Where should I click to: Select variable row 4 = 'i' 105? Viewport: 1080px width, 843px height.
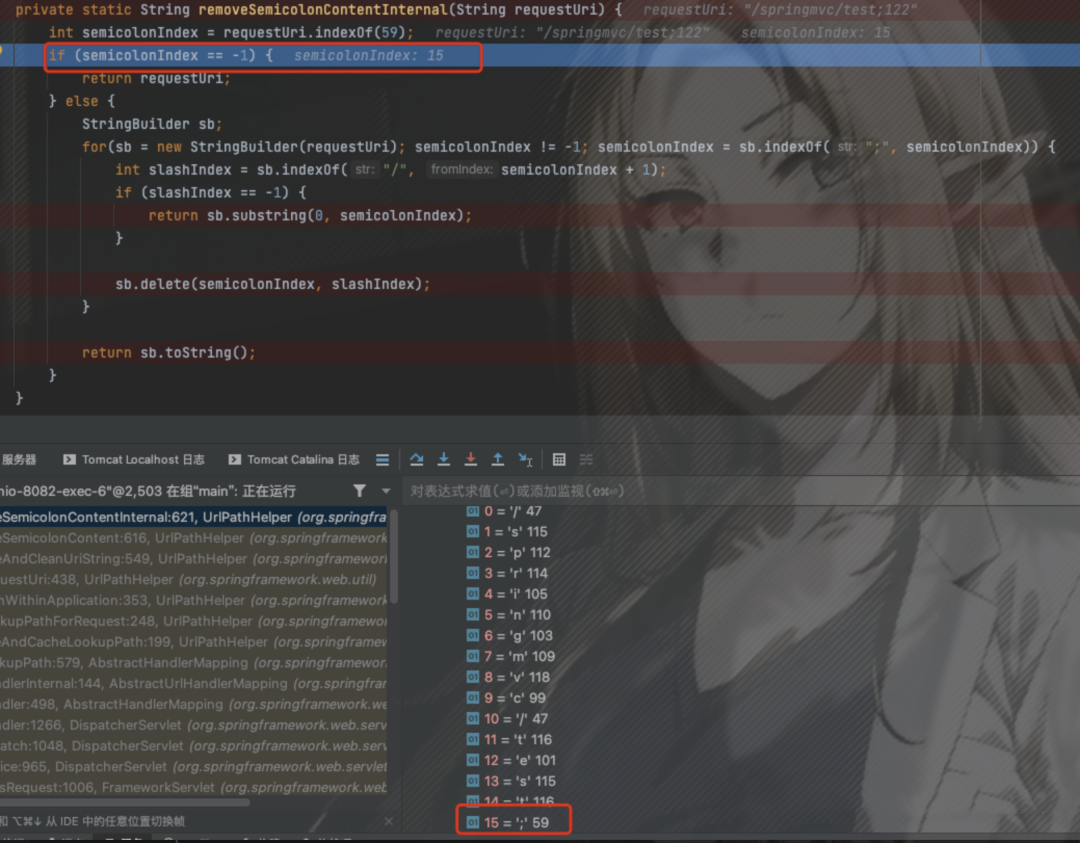pyautogui.click(x=507, y=594)
